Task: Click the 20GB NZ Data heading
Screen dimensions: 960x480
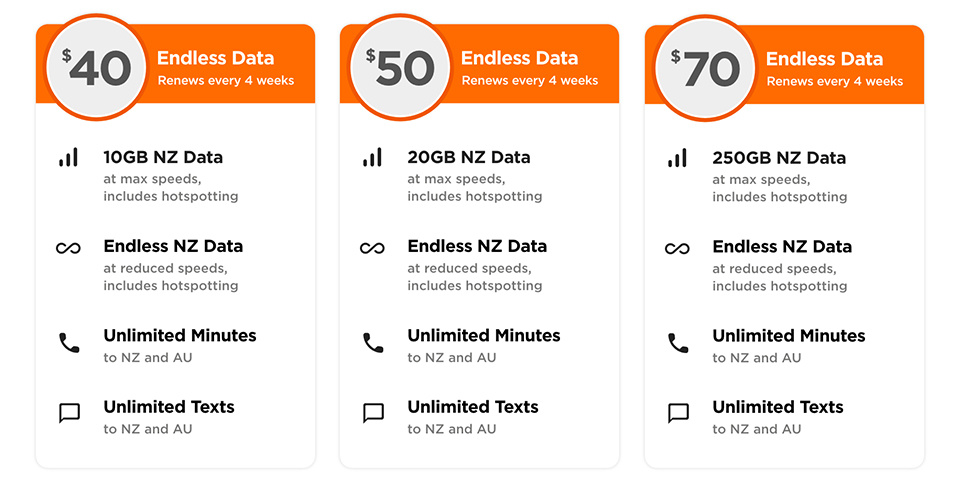Action: (x=469, y=157)
